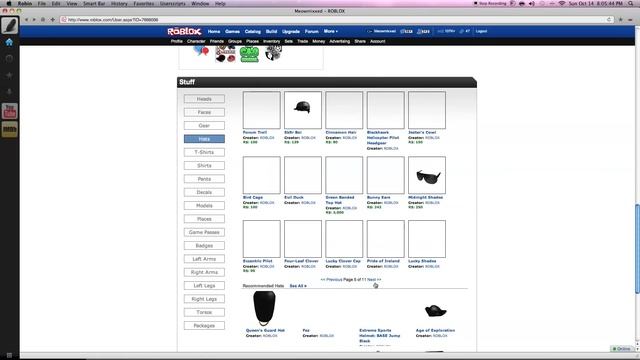Viewport: 640px width, 360px height.
Task: Select the Torsos category button
Action: point(204,312)
